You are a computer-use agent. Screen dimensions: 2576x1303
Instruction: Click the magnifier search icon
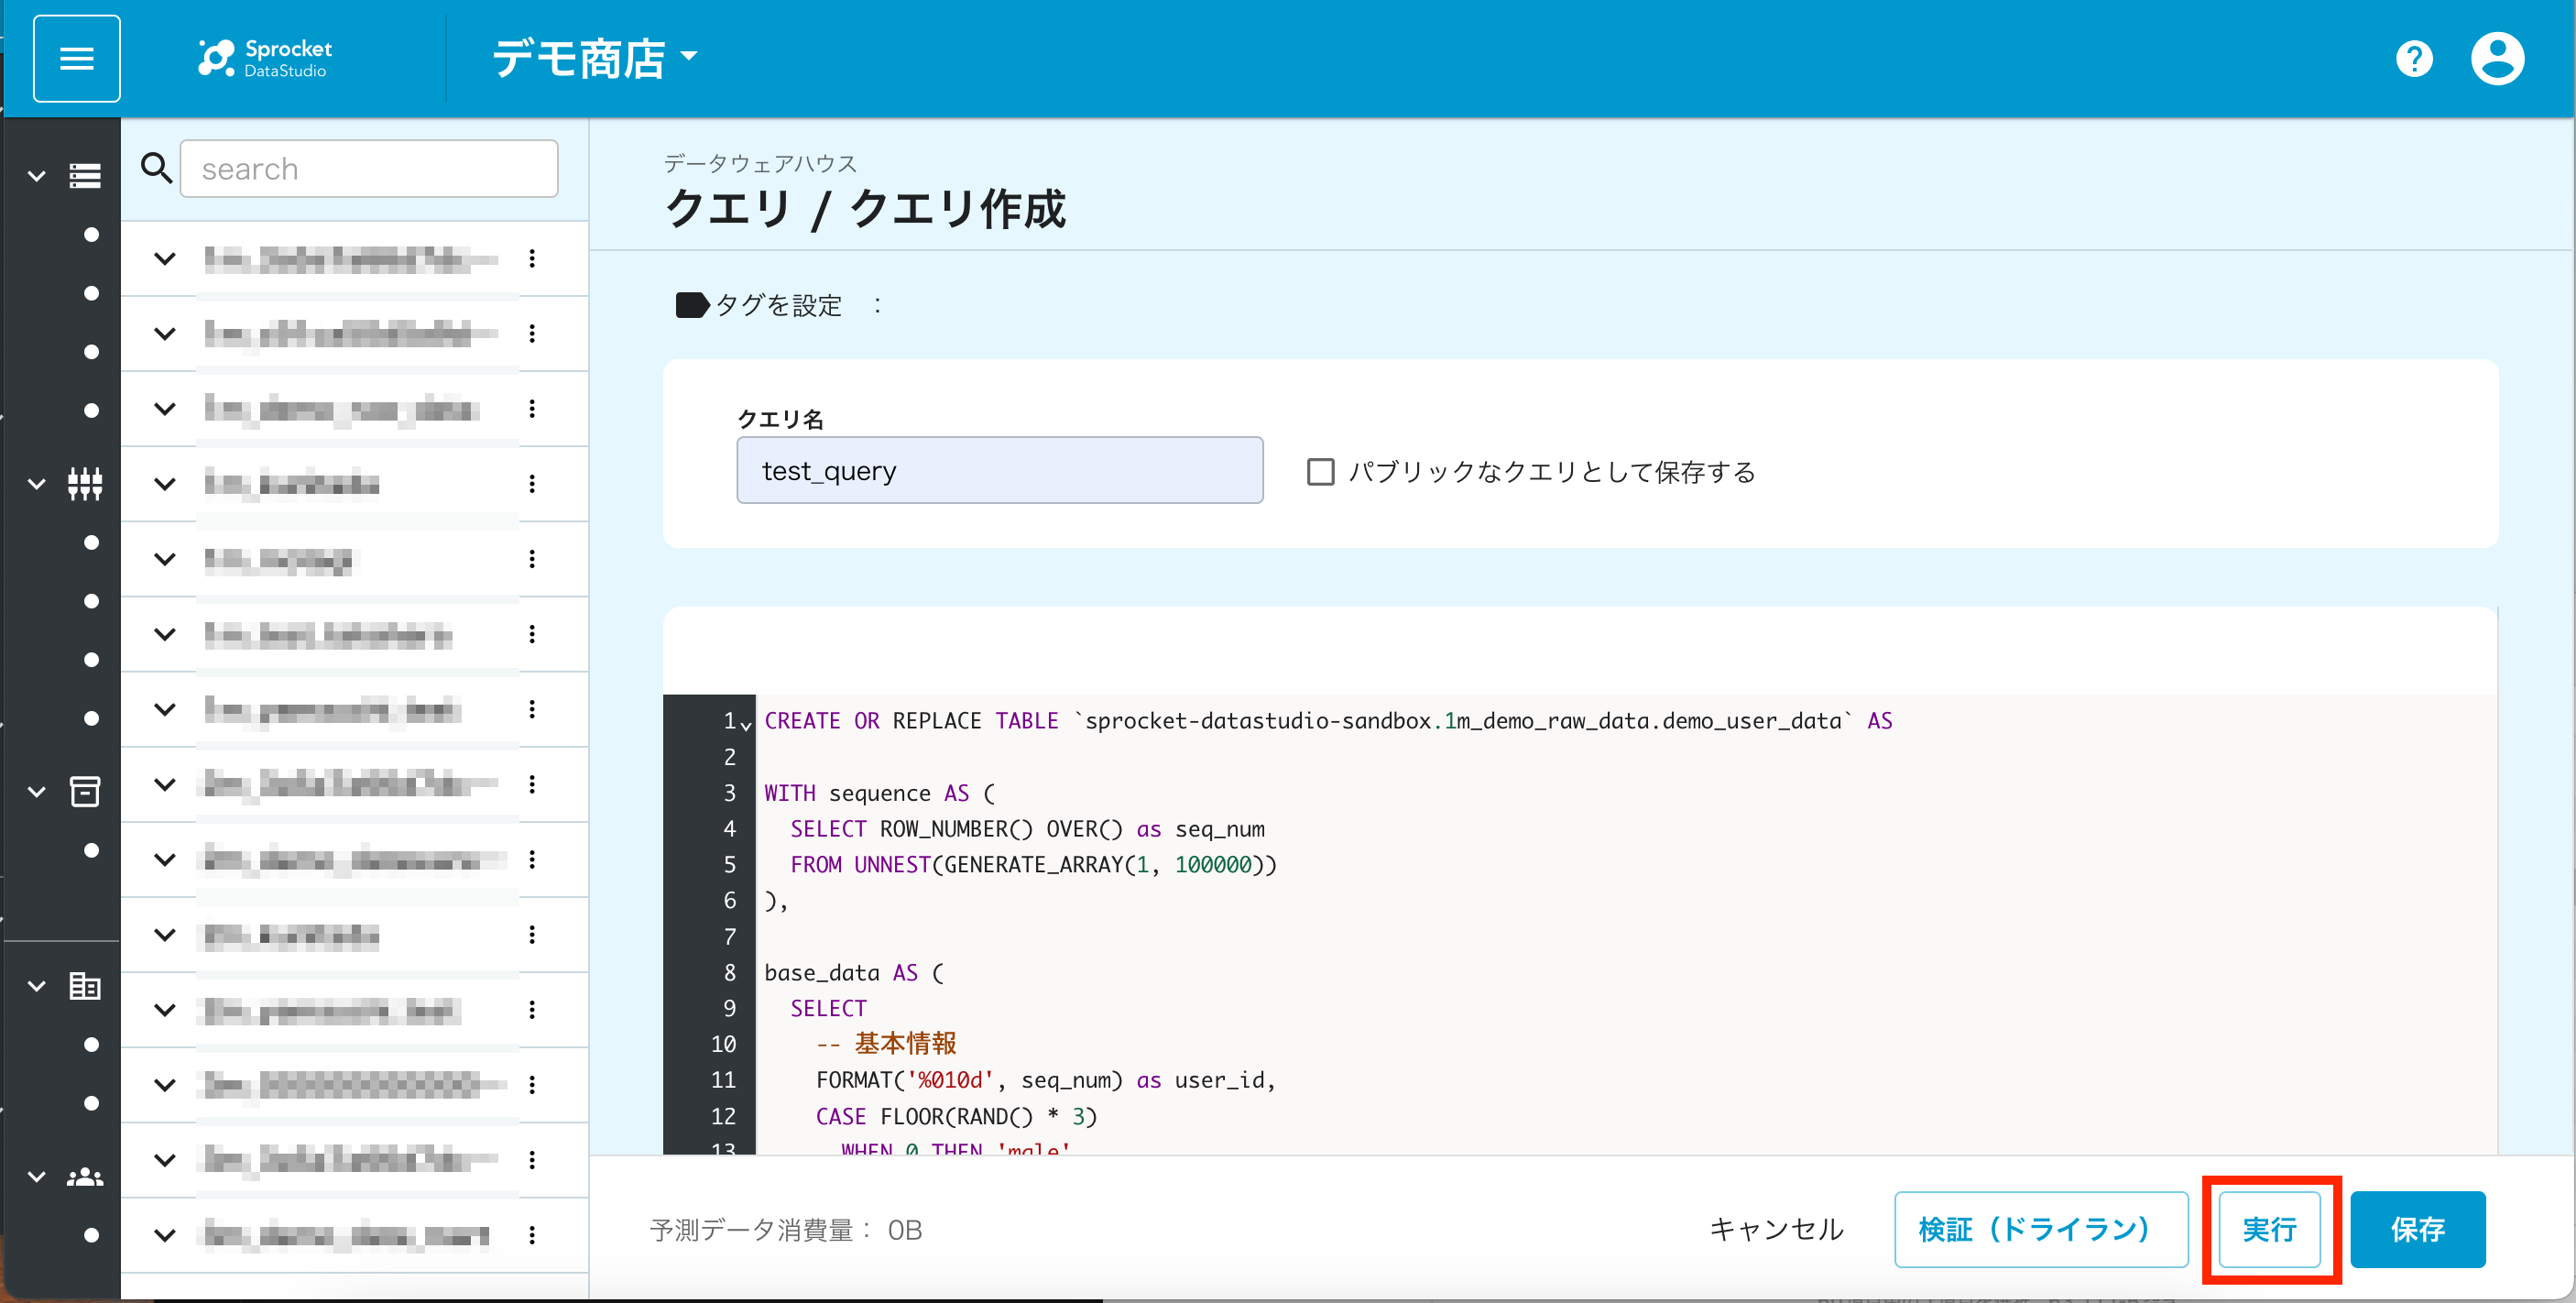tap(156, 168)
